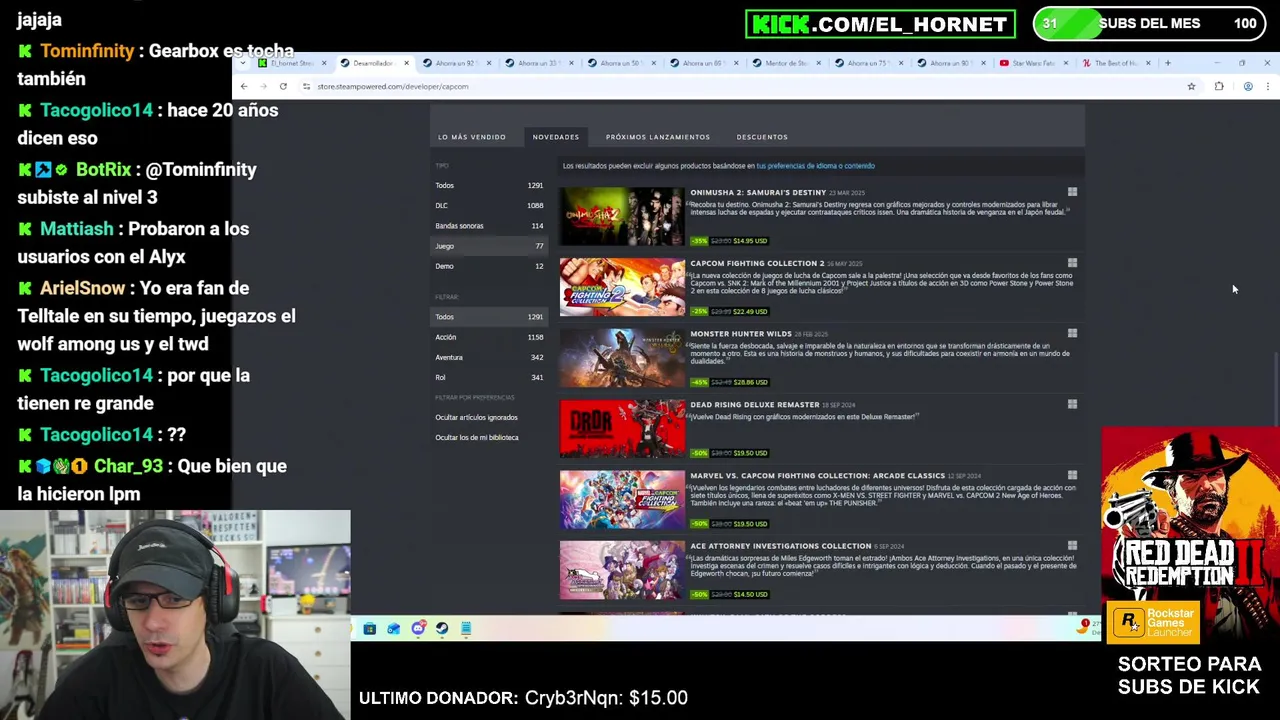The width and height of the screenshot is (1280, 720).
Task: Open the browser three-dot menu
Action: click(1268, 87)
